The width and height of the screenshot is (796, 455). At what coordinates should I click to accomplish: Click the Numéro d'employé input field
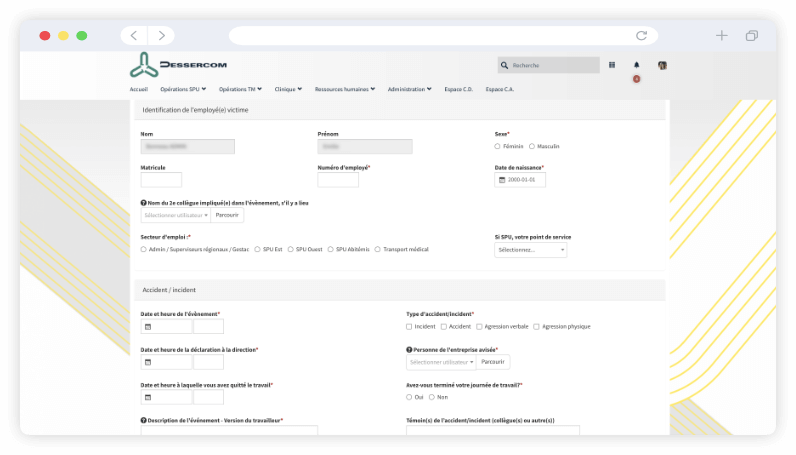[338, 180]
